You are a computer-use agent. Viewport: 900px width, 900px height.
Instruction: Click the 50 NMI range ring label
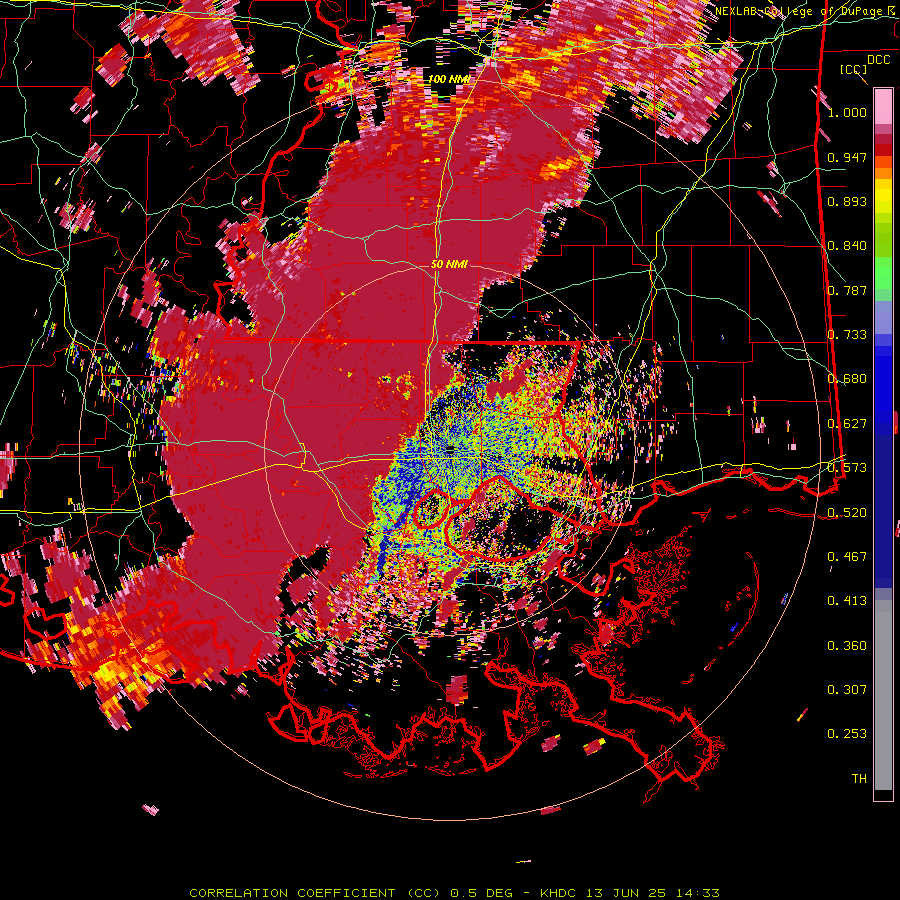click(449, 265)
